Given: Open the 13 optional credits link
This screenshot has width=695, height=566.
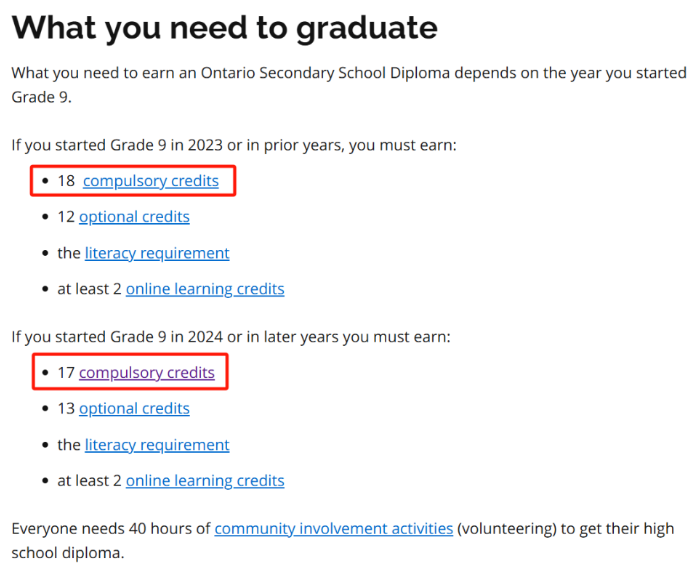Looking at the screenshot, I should (134, 409).
